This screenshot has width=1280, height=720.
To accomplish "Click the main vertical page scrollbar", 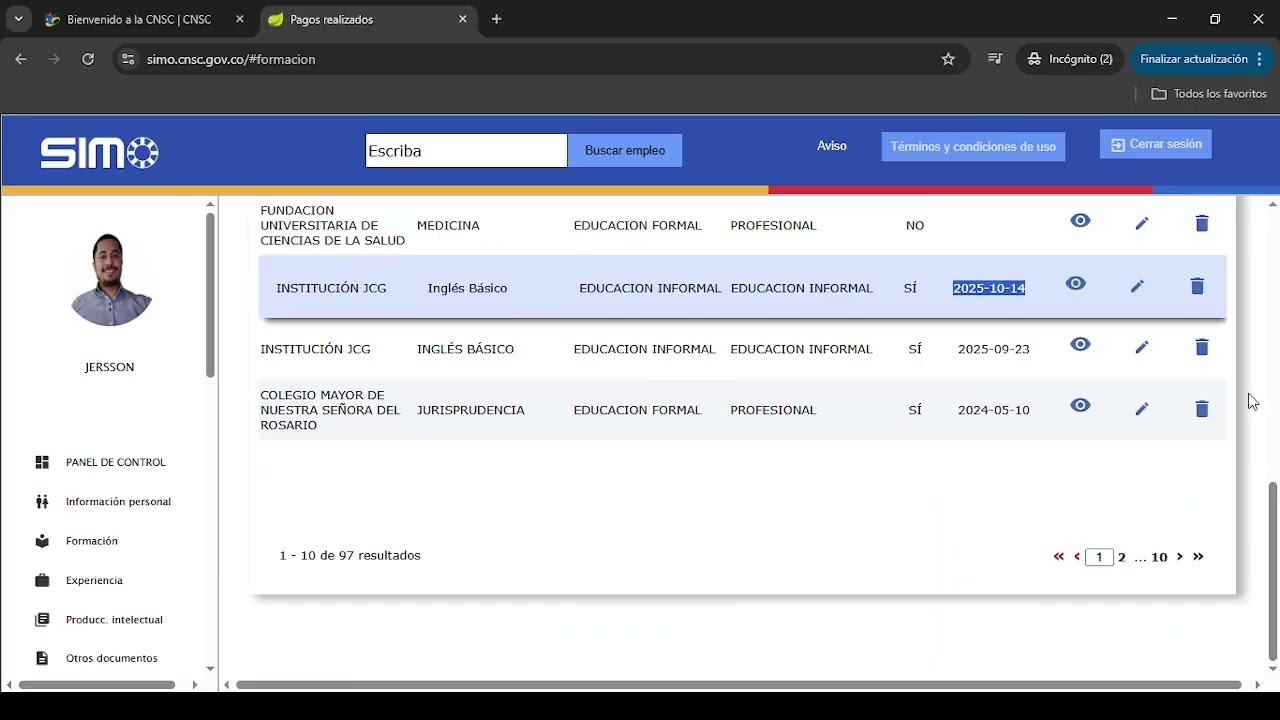I will (1272, 571).
